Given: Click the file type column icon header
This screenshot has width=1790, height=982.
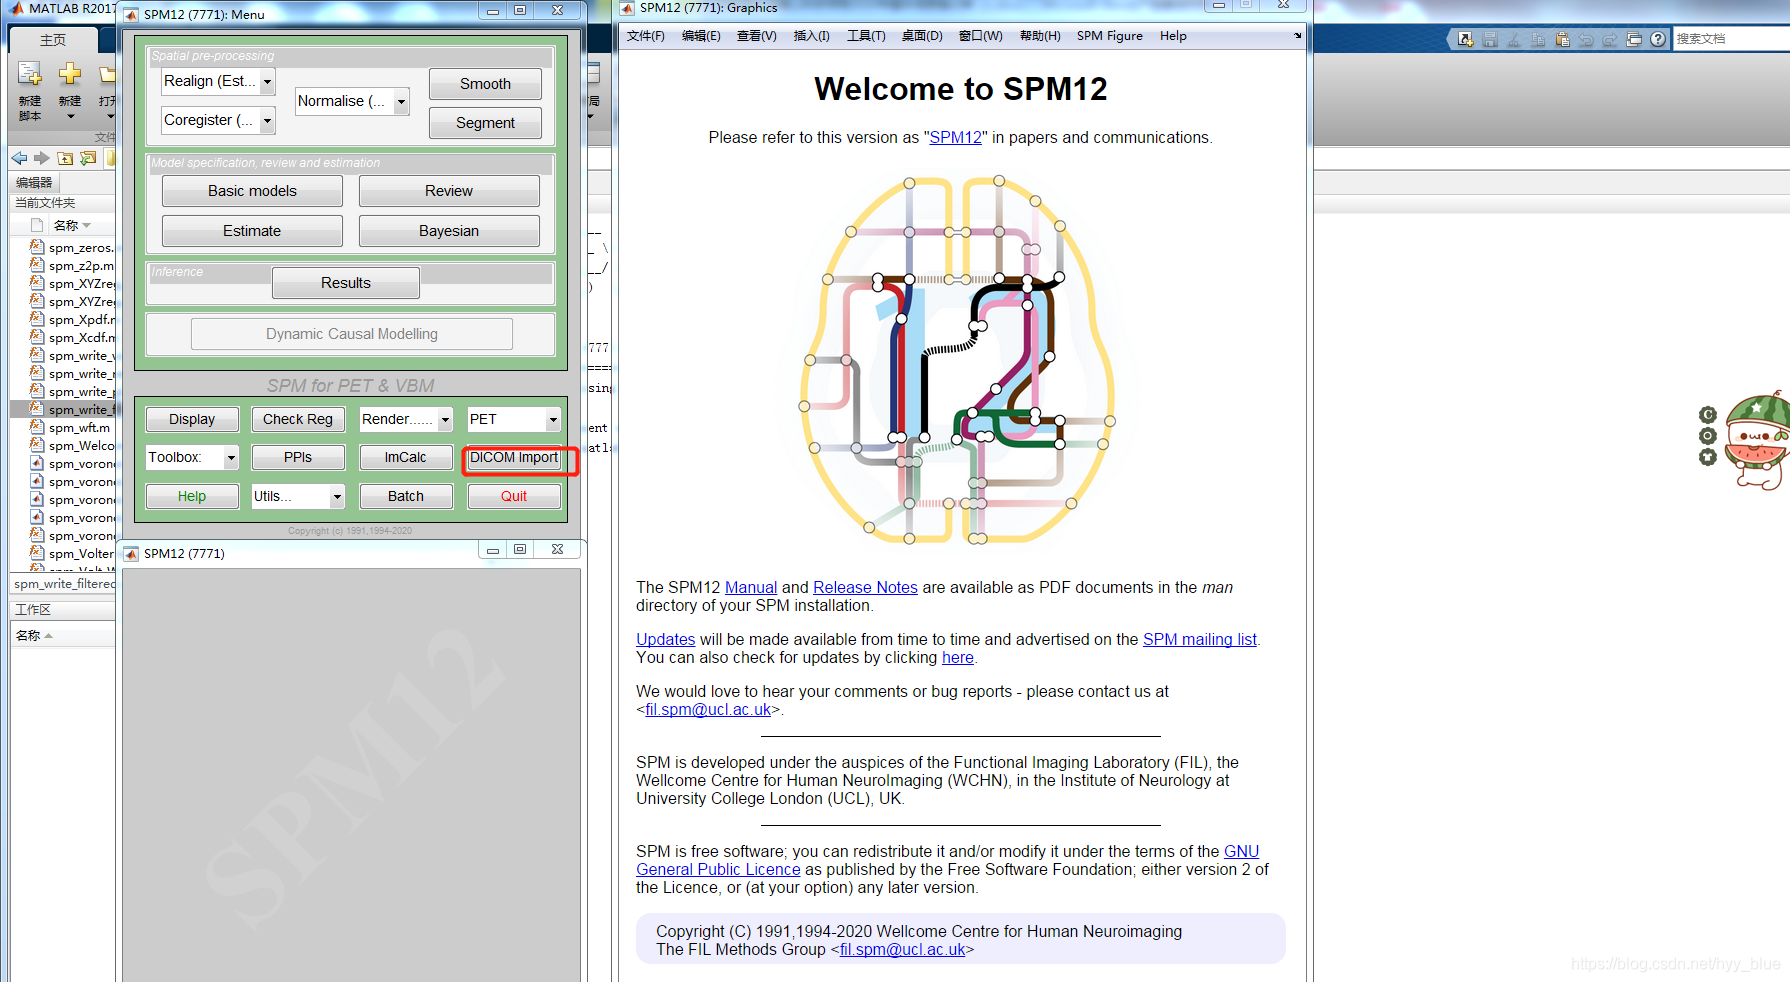Looking at the screenshot, I should [x=37, y=225].
